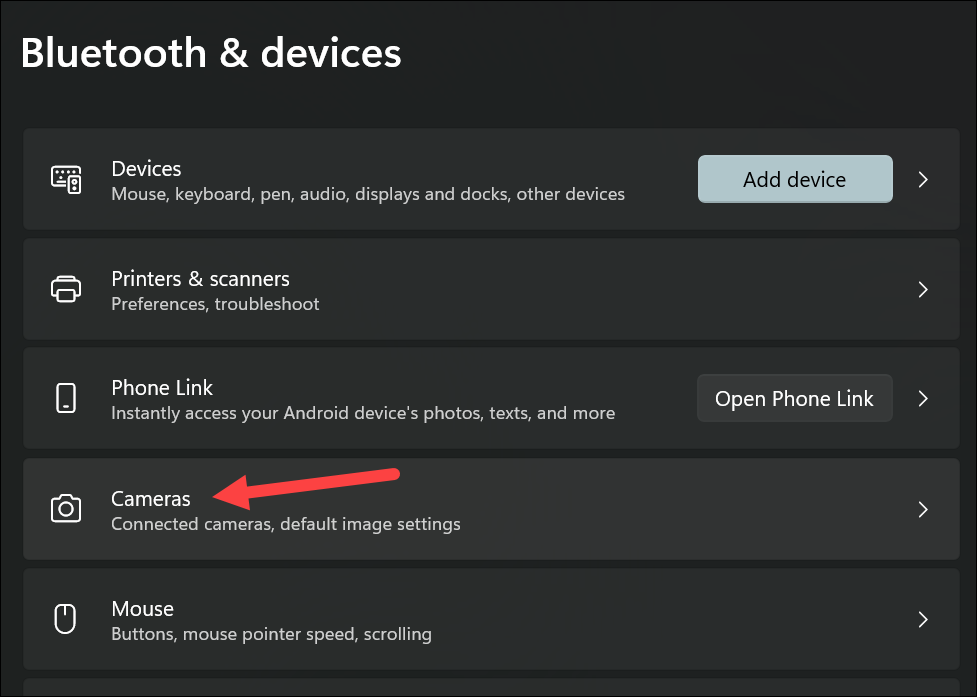Open the Cameras settings page

pos(150,498)
